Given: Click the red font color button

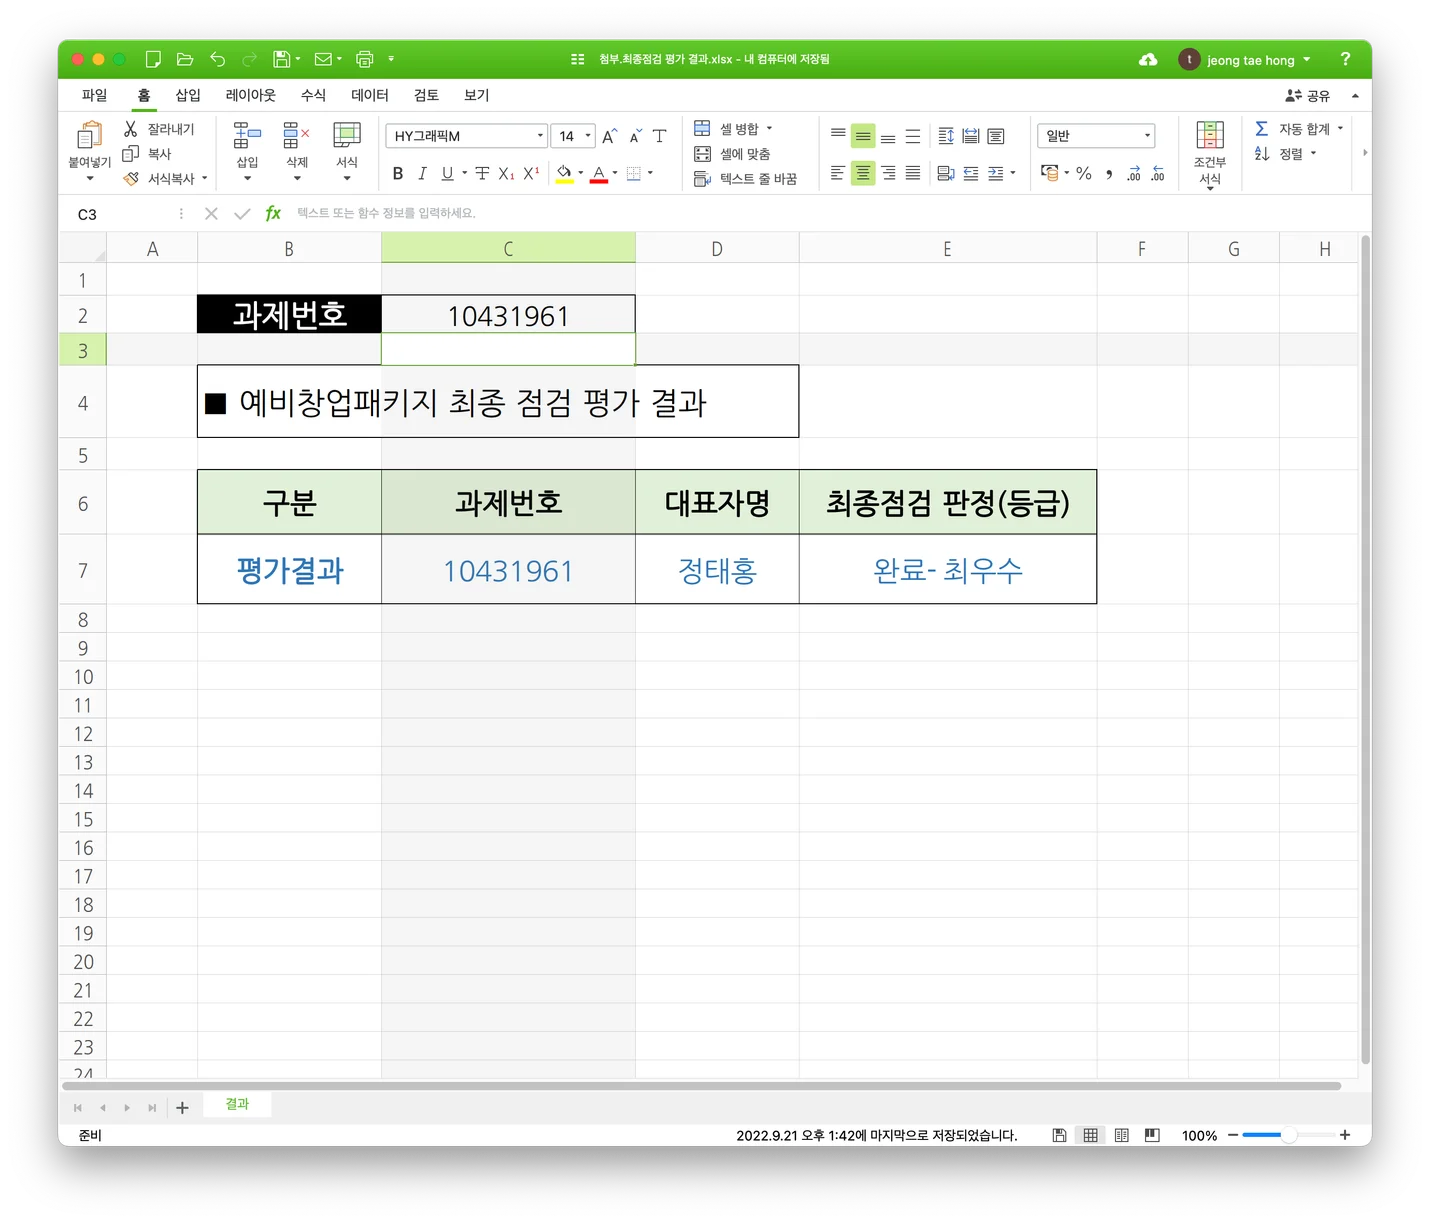Looking at the screenshot, I should pyautogui.click(x=599, y=174).
